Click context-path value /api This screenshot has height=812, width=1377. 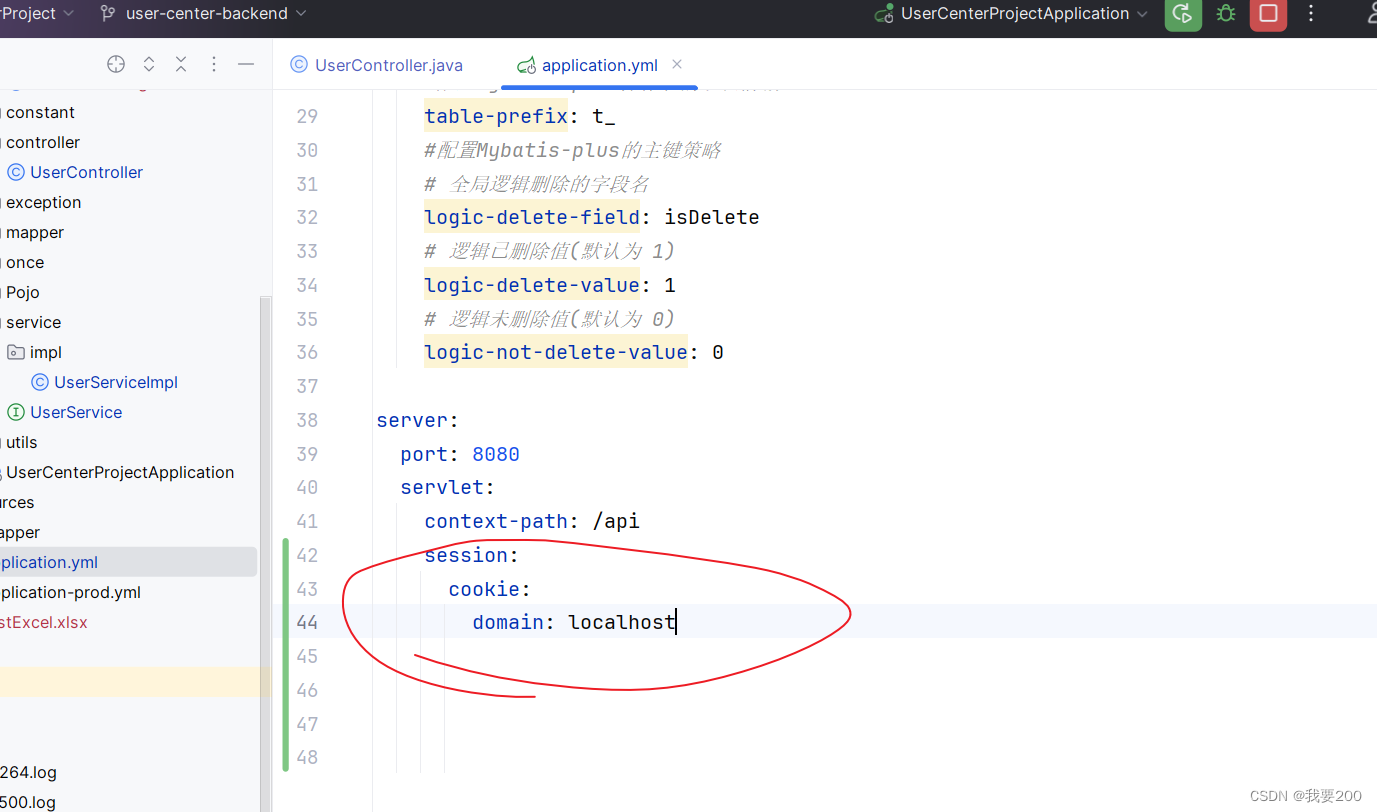coord(616,521)
